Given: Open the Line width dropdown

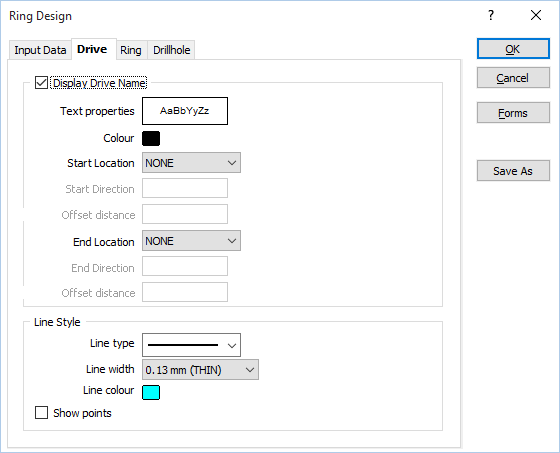Looking at the screenshot, I should [200, 370].
